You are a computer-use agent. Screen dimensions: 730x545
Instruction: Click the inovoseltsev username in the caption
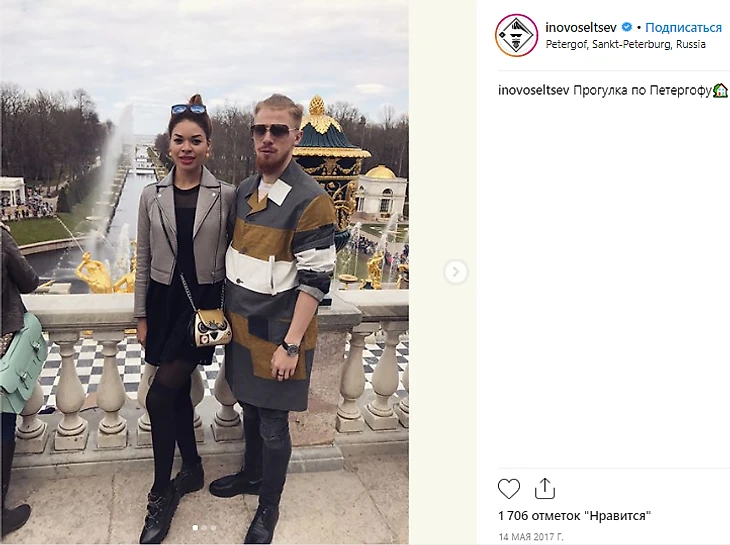coord(534,90)
